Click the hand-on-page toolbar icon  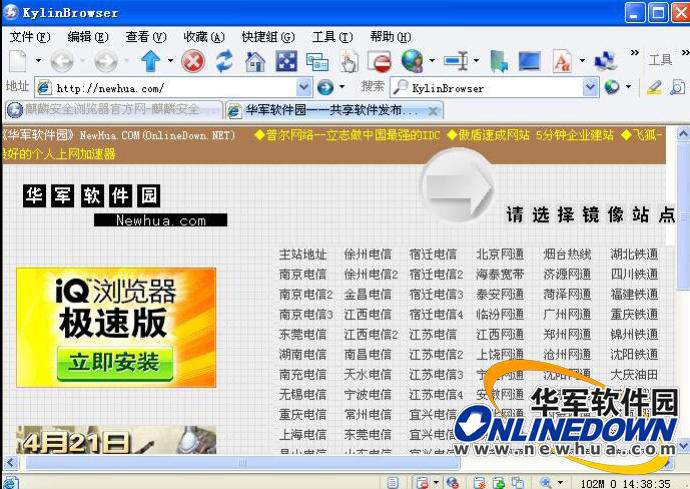click(x=349, y=61)
